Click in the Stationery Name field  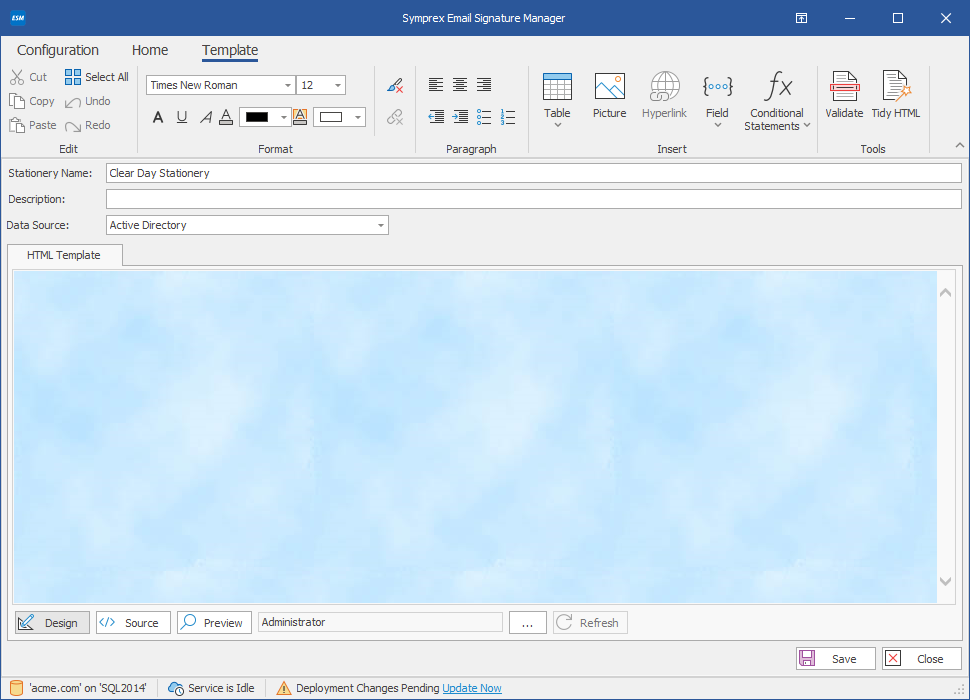click(x=534, y=173)
